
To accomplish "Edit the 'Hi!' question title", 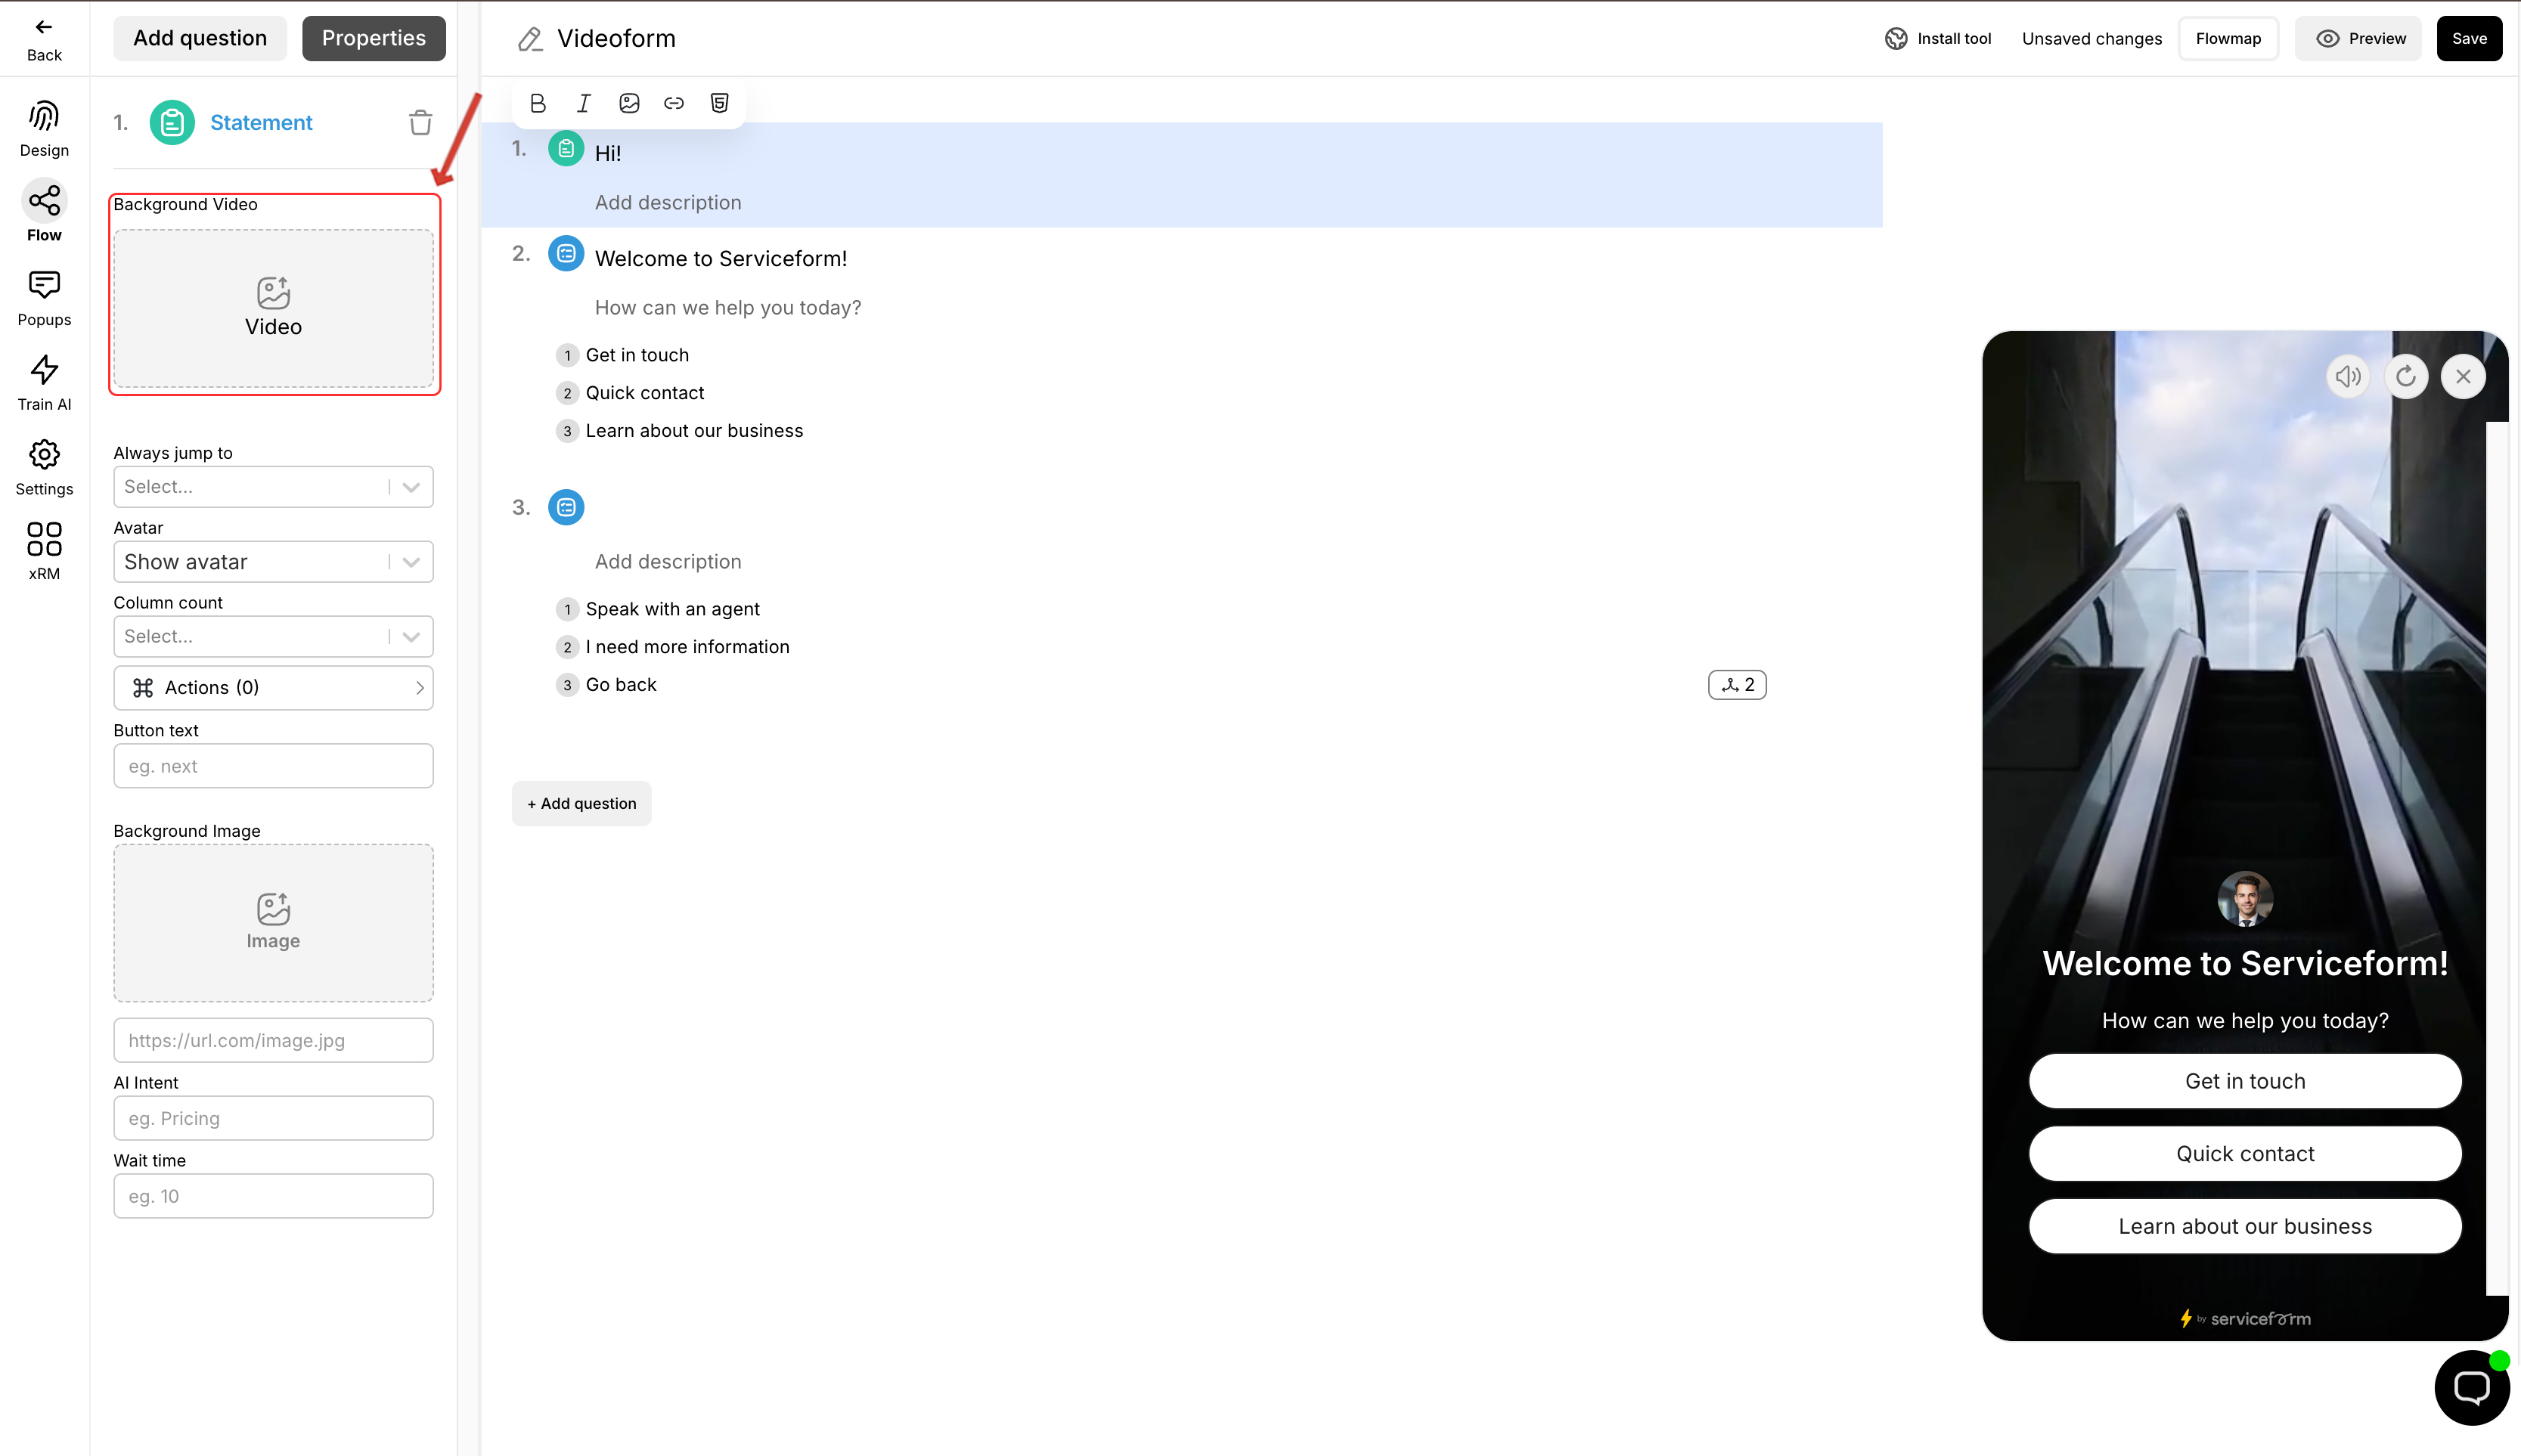I will 608,153.
